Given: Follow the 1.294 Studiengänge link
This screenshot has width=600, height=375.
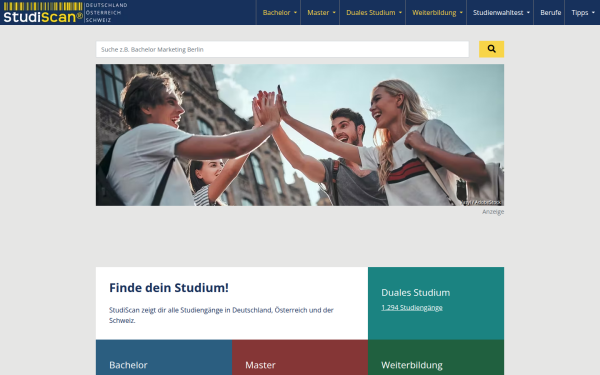Looking at the screenshot, I should pos(412,308).
